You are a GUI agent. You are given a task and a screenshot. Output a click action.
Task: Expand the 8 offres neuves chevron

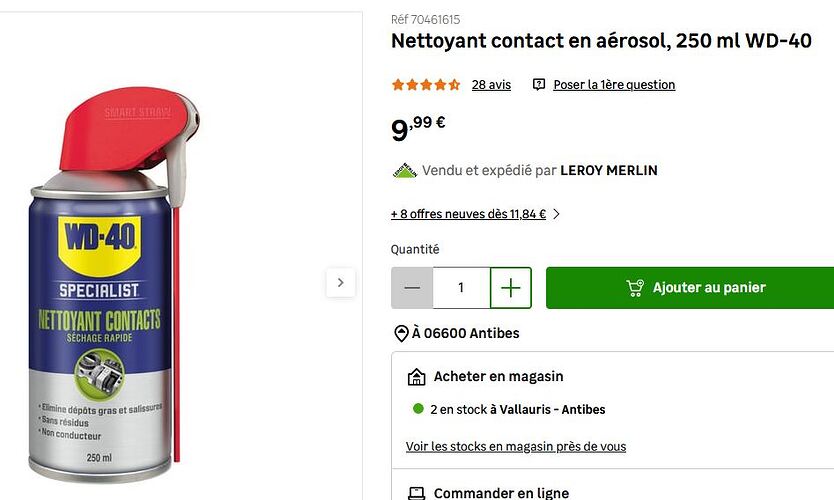click(x=556, y=214)
